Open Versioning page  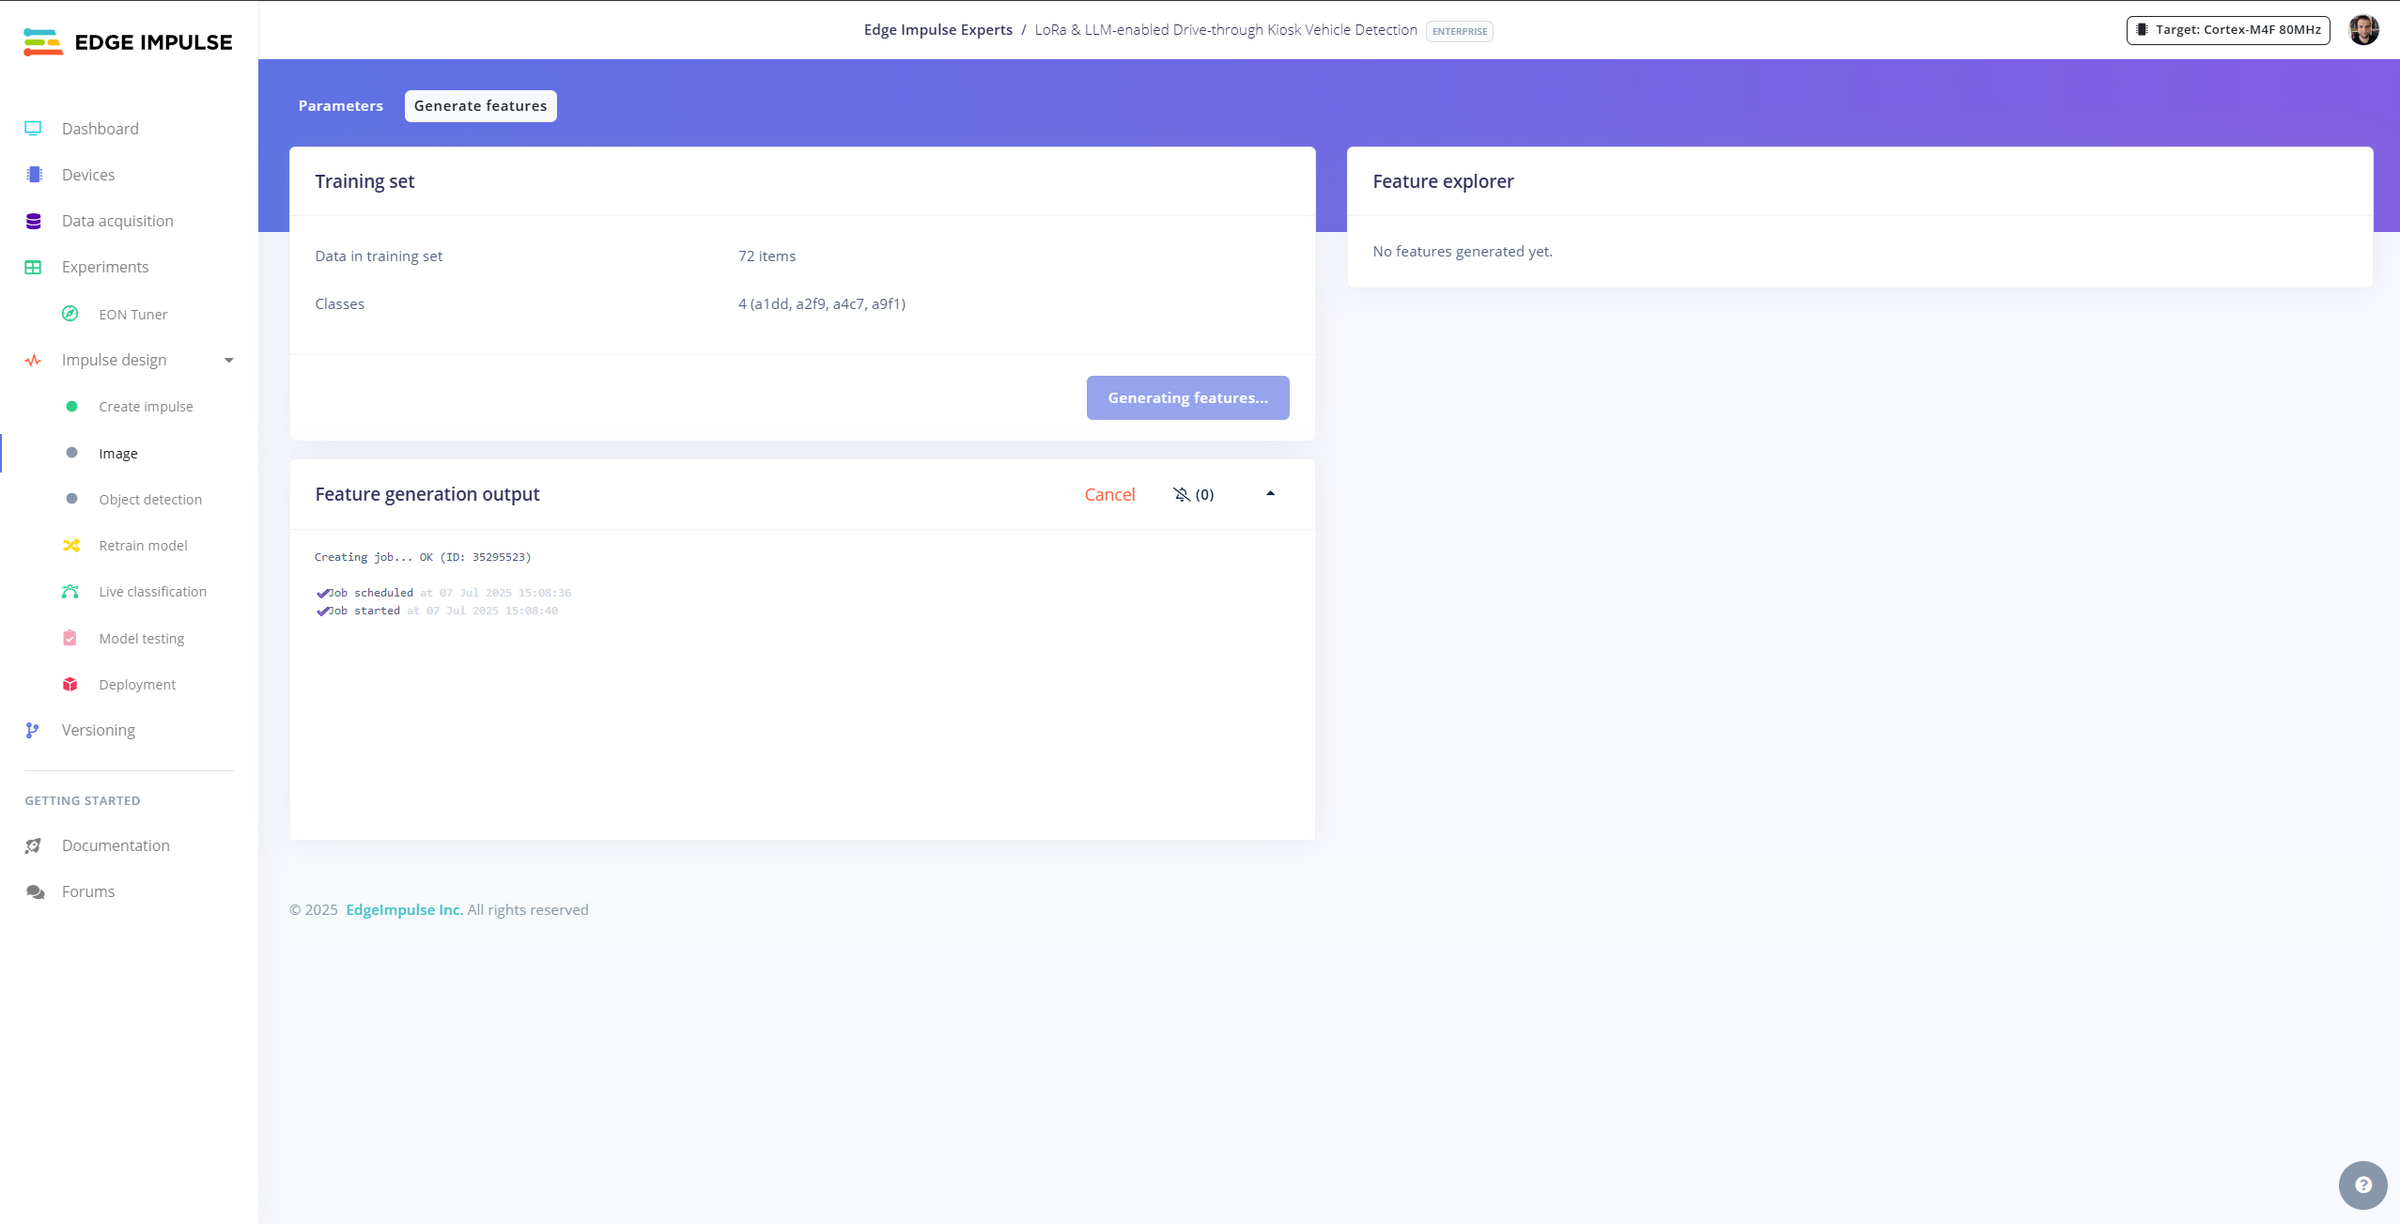click(98, 730)
